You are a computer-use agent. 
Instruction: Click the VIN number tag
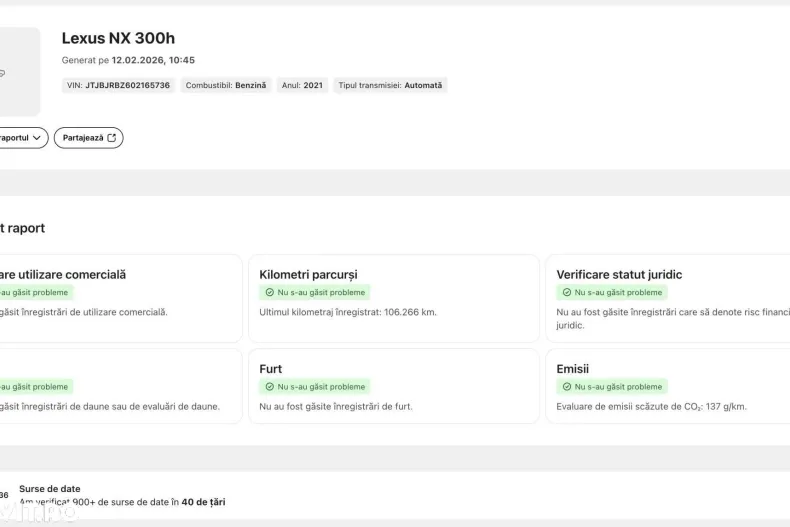(118, 86)
